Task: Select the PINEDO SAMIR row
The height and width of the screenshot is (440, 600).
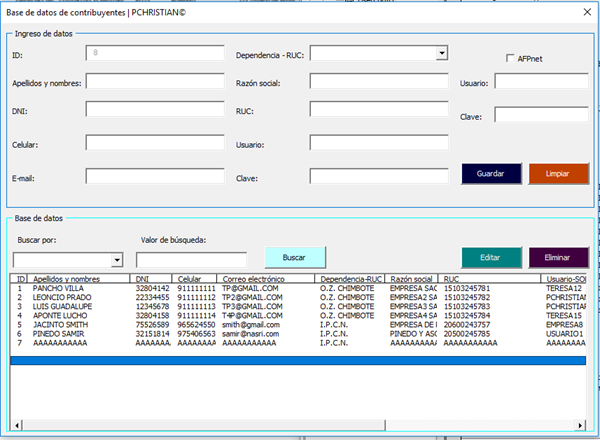Action: tap(58, 333)
